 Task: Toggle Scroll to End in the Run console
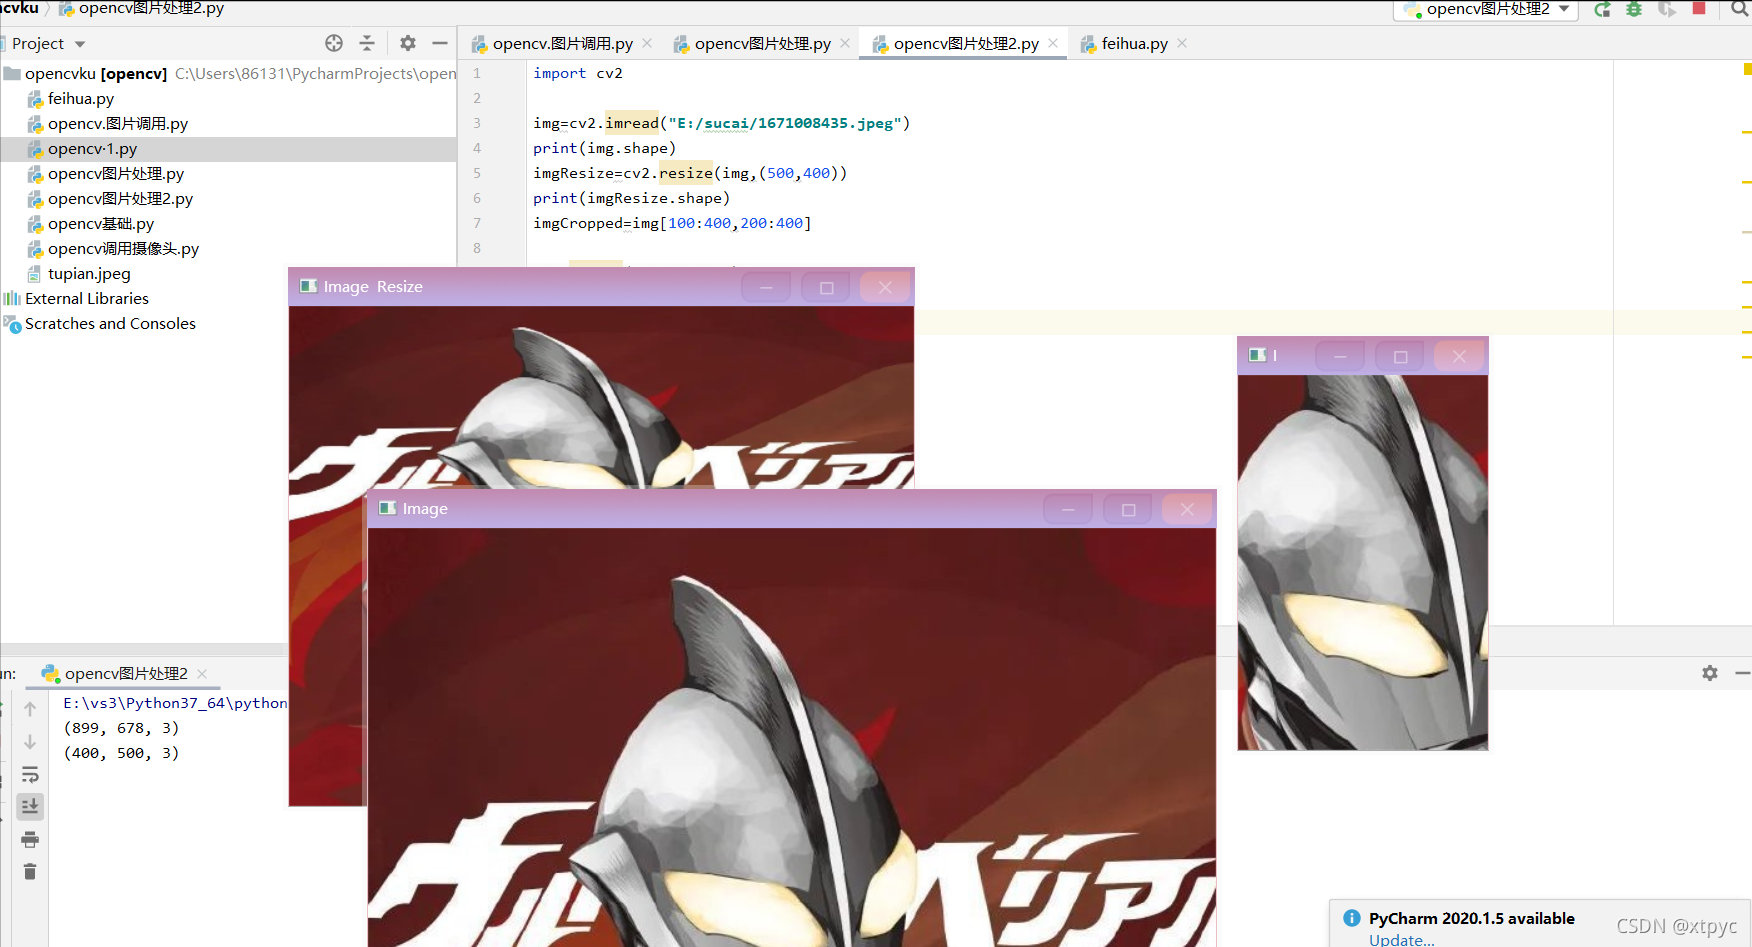click(30, 806)
